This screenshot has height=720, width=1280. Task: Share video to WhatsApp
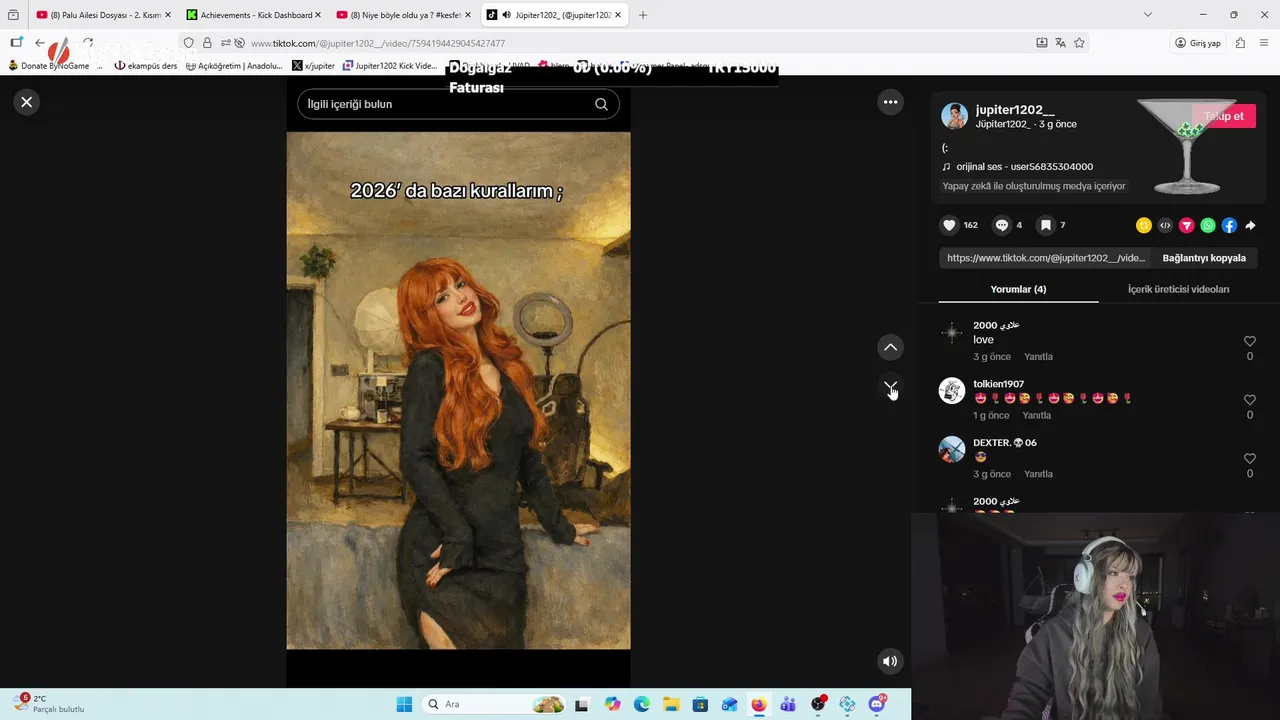pyautogui.click(x=1208, y=225)
